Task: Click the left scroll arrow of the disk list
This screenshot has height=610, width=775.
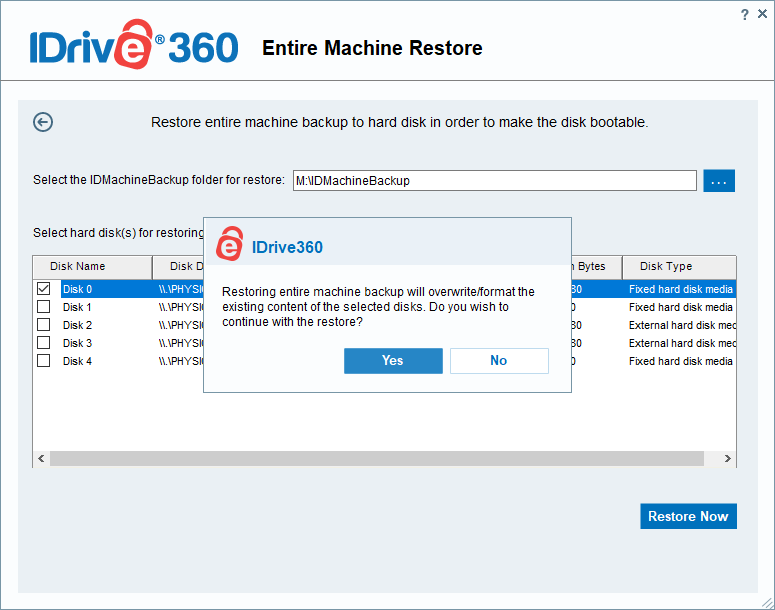Action: click(x=41, y=458)
